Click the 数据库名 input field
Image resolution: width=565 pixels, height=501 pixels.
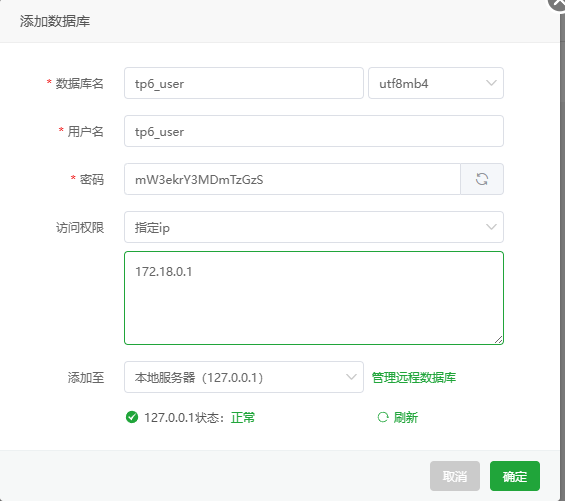244,83
